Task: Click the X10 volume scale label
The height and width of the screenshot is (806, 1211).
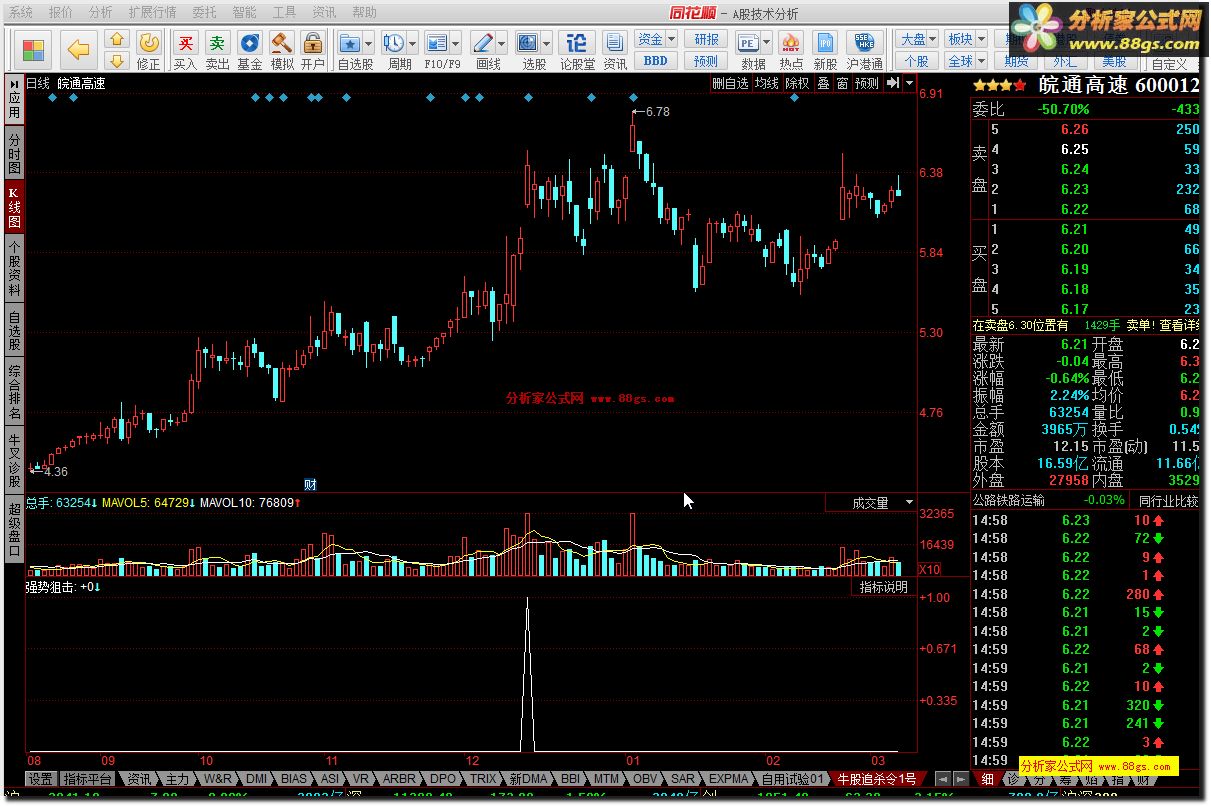Action: click(930, 569)
